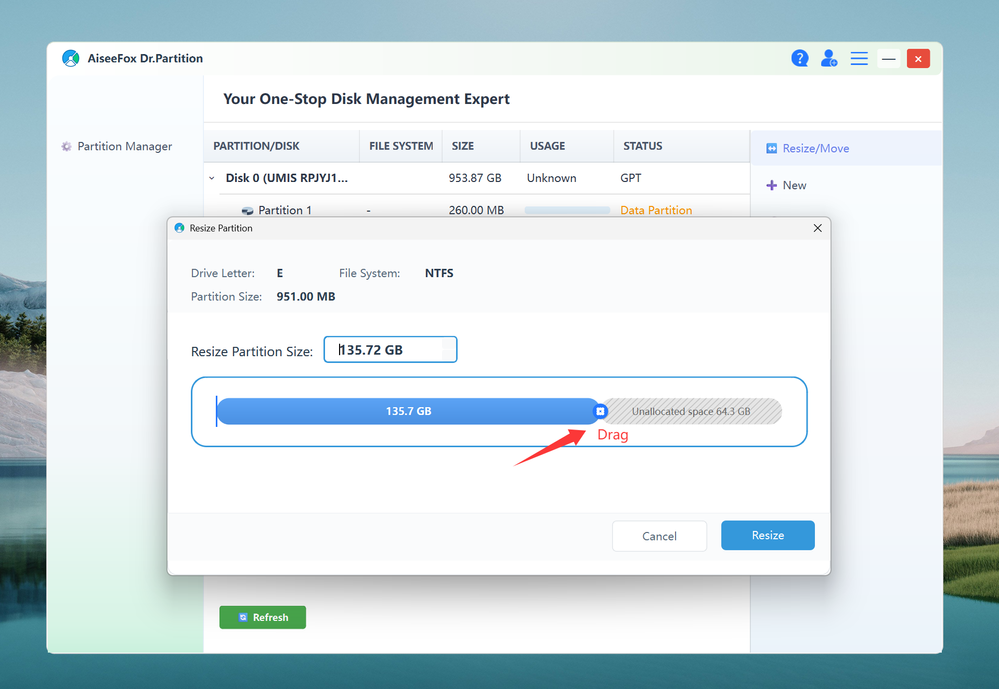Screen dimensions: 999x689
Task: Click the Partition Manager gear icon
Action: [66, 147]
